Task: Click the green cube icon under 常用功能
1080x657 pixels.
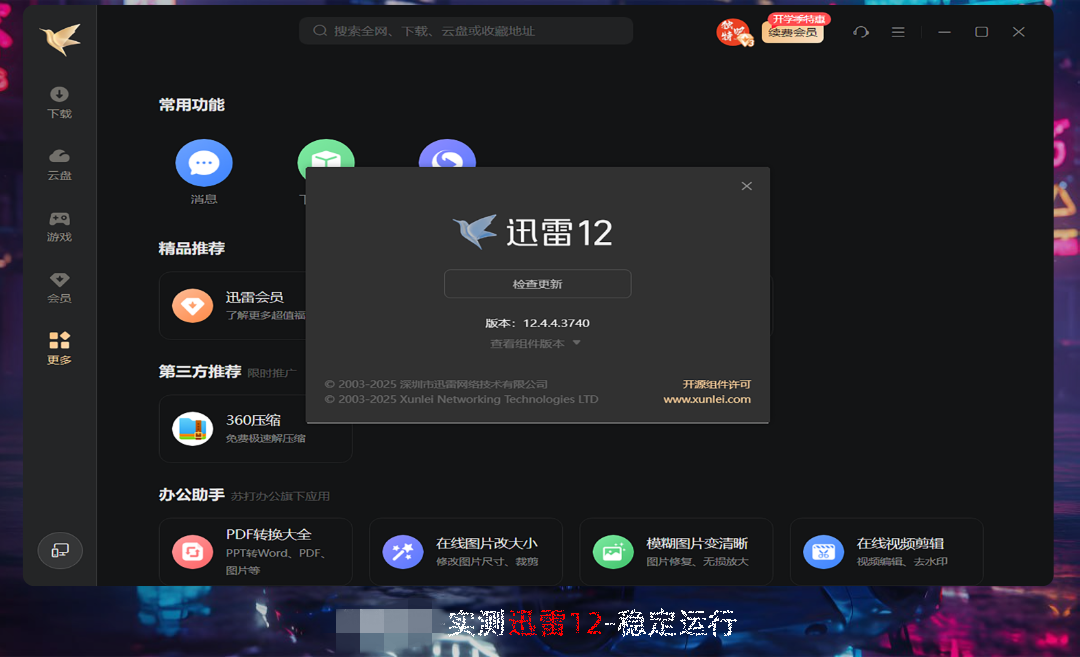Action: click(x=326, y=154)
